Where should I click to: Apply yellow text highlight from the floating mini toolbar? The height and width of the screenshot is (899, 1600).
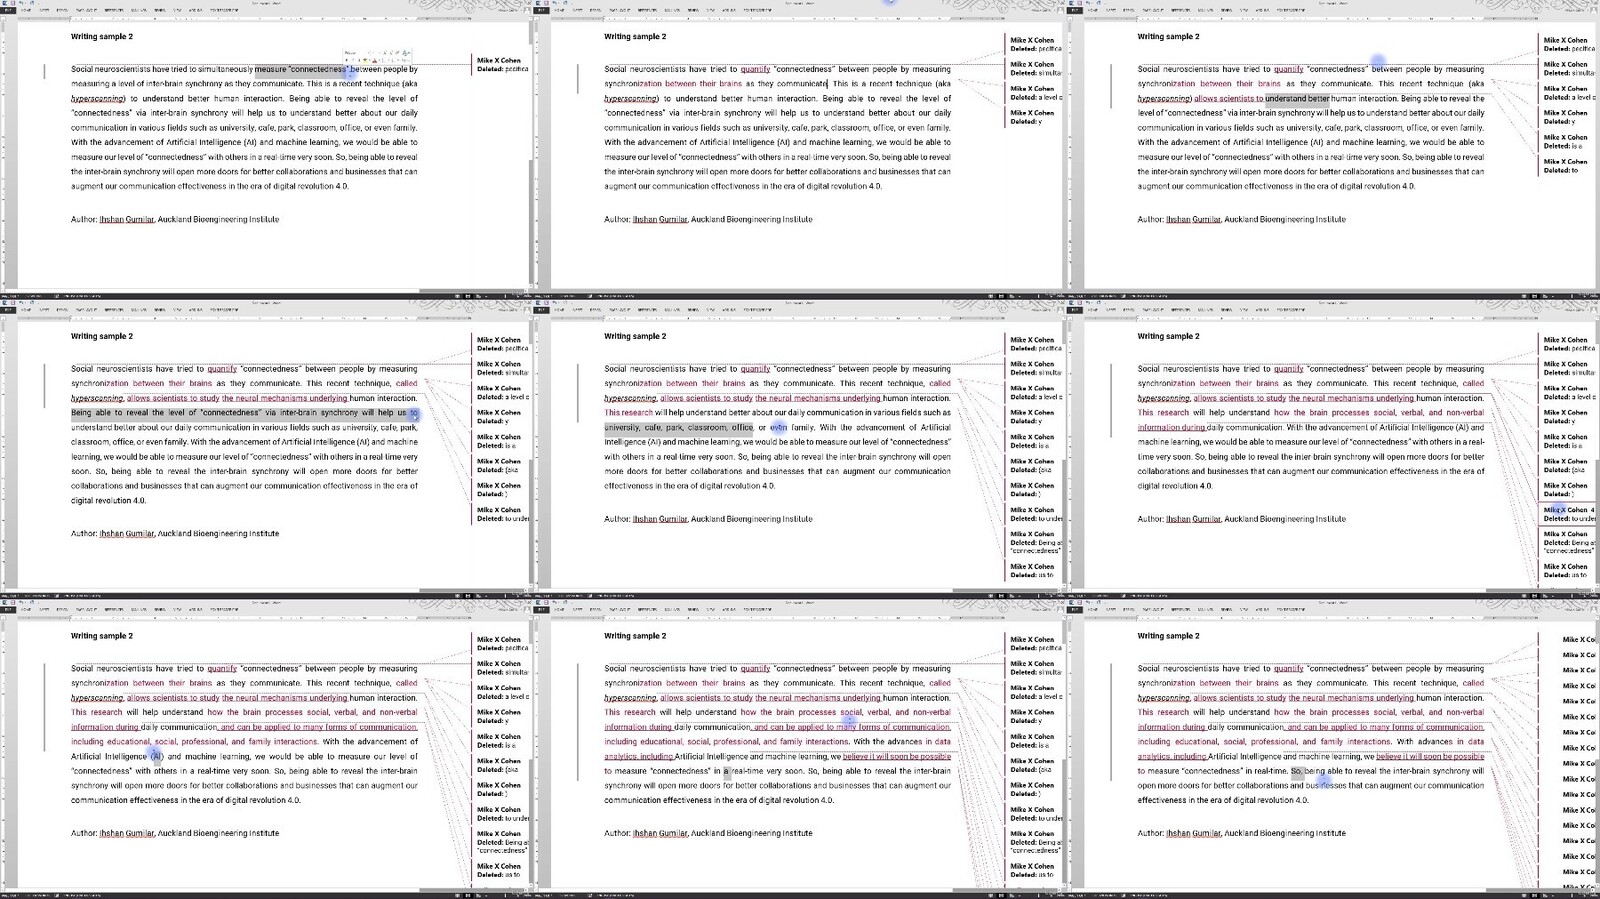click(365, 60)
